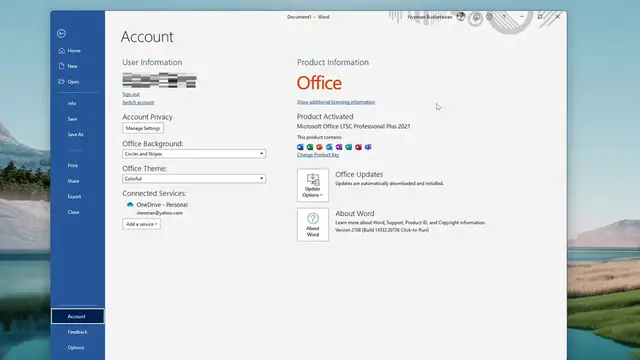Image resolution: width=640 pixels, height=360 pixels.
Task: Click Show additional licensing information link
Action: click(336, 102)
